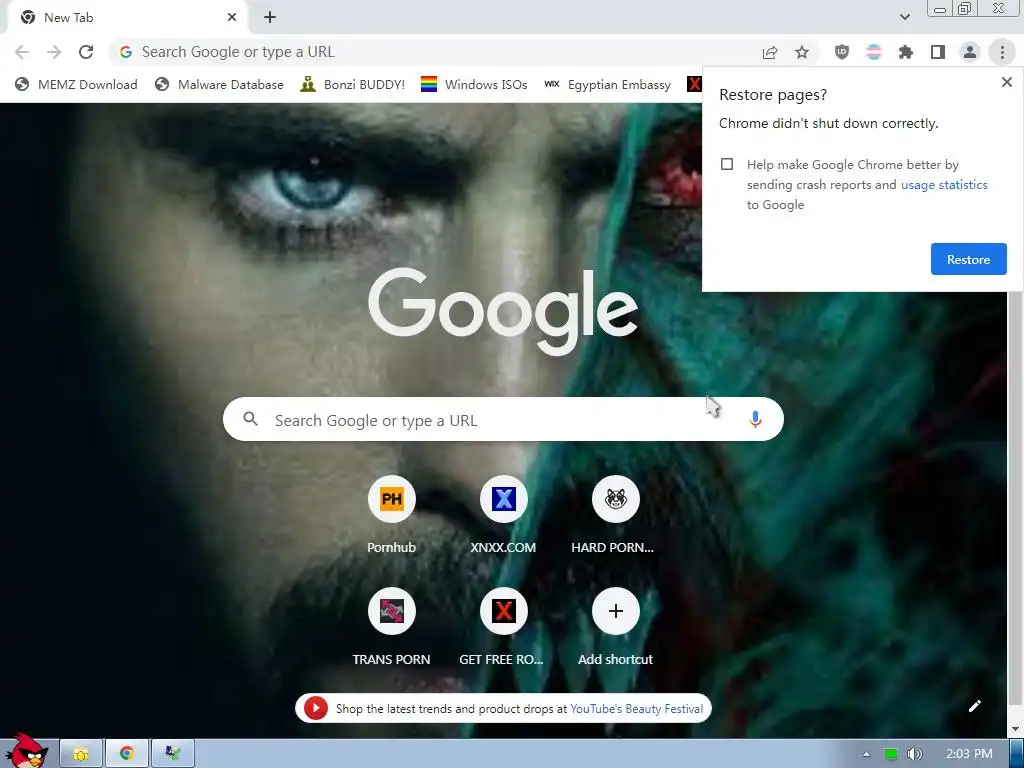1024x768 pixels.
Task: Go back with the back arrow
Action: click(22, 52)
